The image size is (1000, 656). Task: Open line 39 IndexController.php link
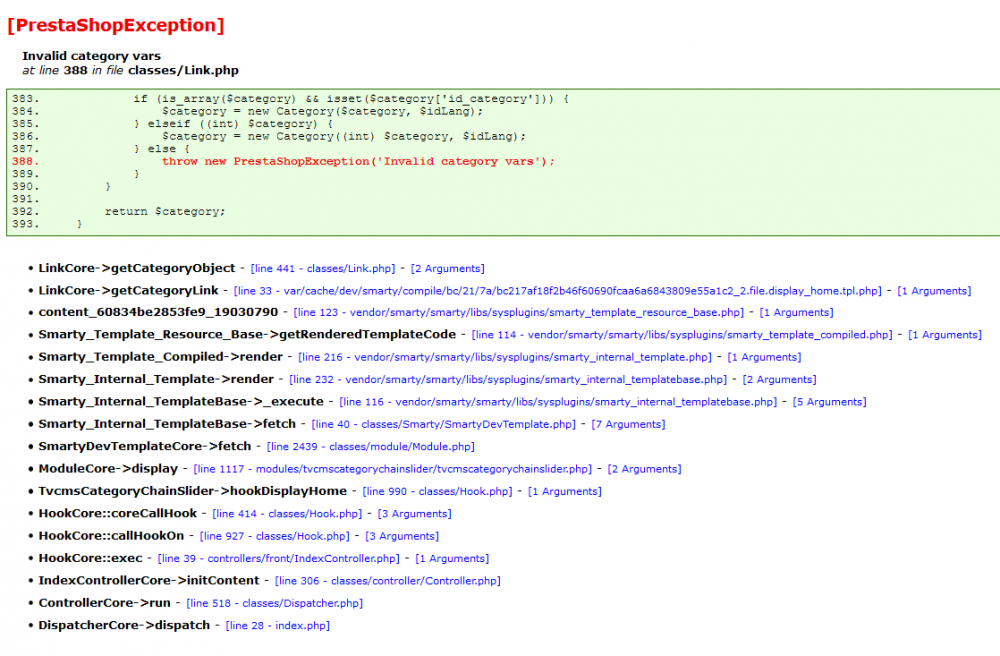[279, 558]
